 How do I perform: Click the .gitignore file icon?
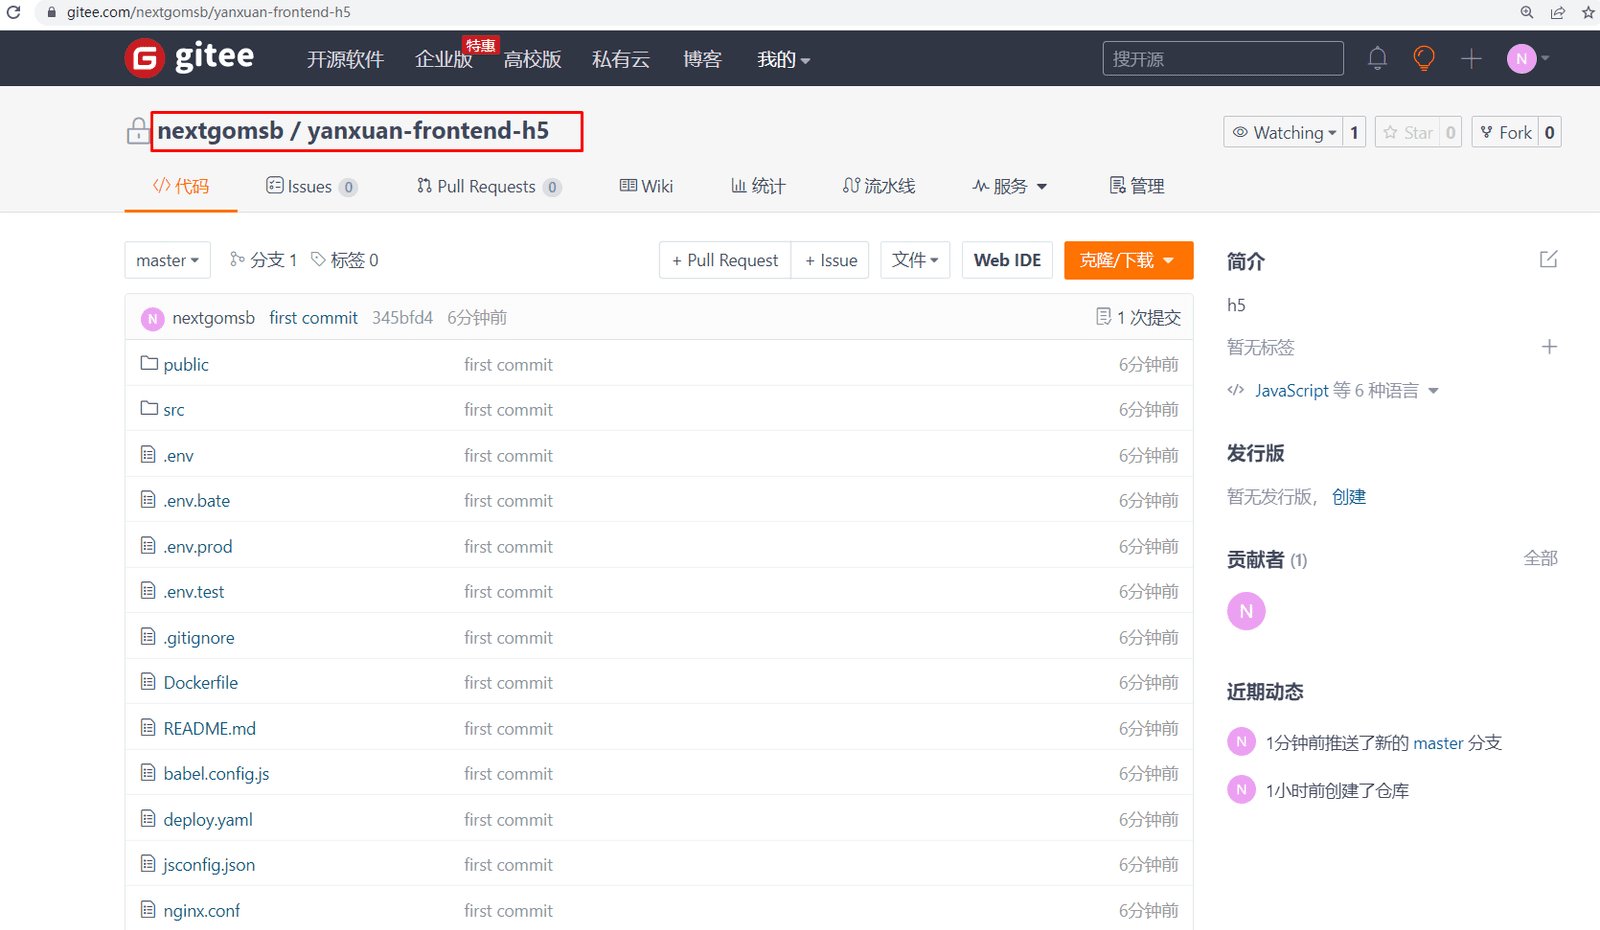pyautogui.click(x=148, y=636)
